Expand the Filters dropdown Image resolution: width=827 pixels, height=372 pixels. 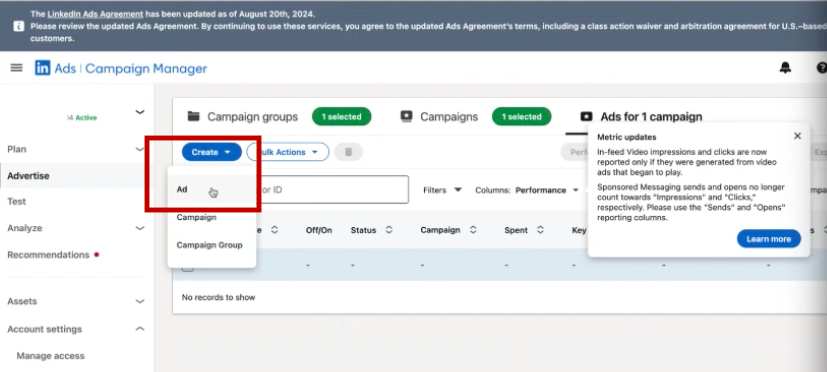coord(442,190)
